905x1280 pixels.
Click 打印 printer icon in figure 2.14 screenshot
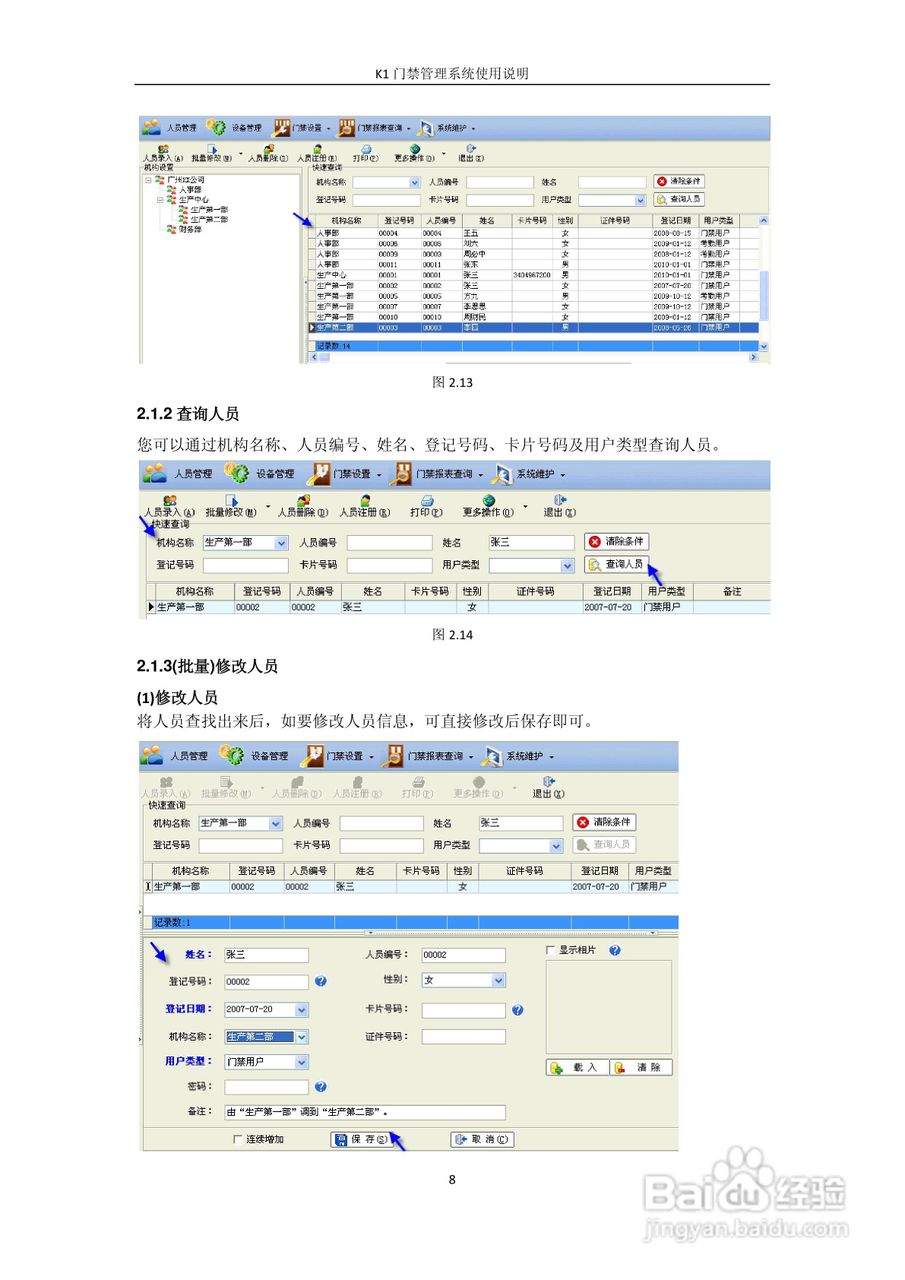click(427, 500)
